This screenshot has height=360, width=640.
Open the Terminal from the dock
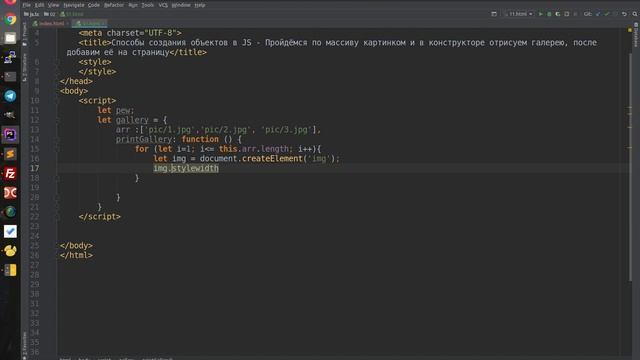click(10, 76)
